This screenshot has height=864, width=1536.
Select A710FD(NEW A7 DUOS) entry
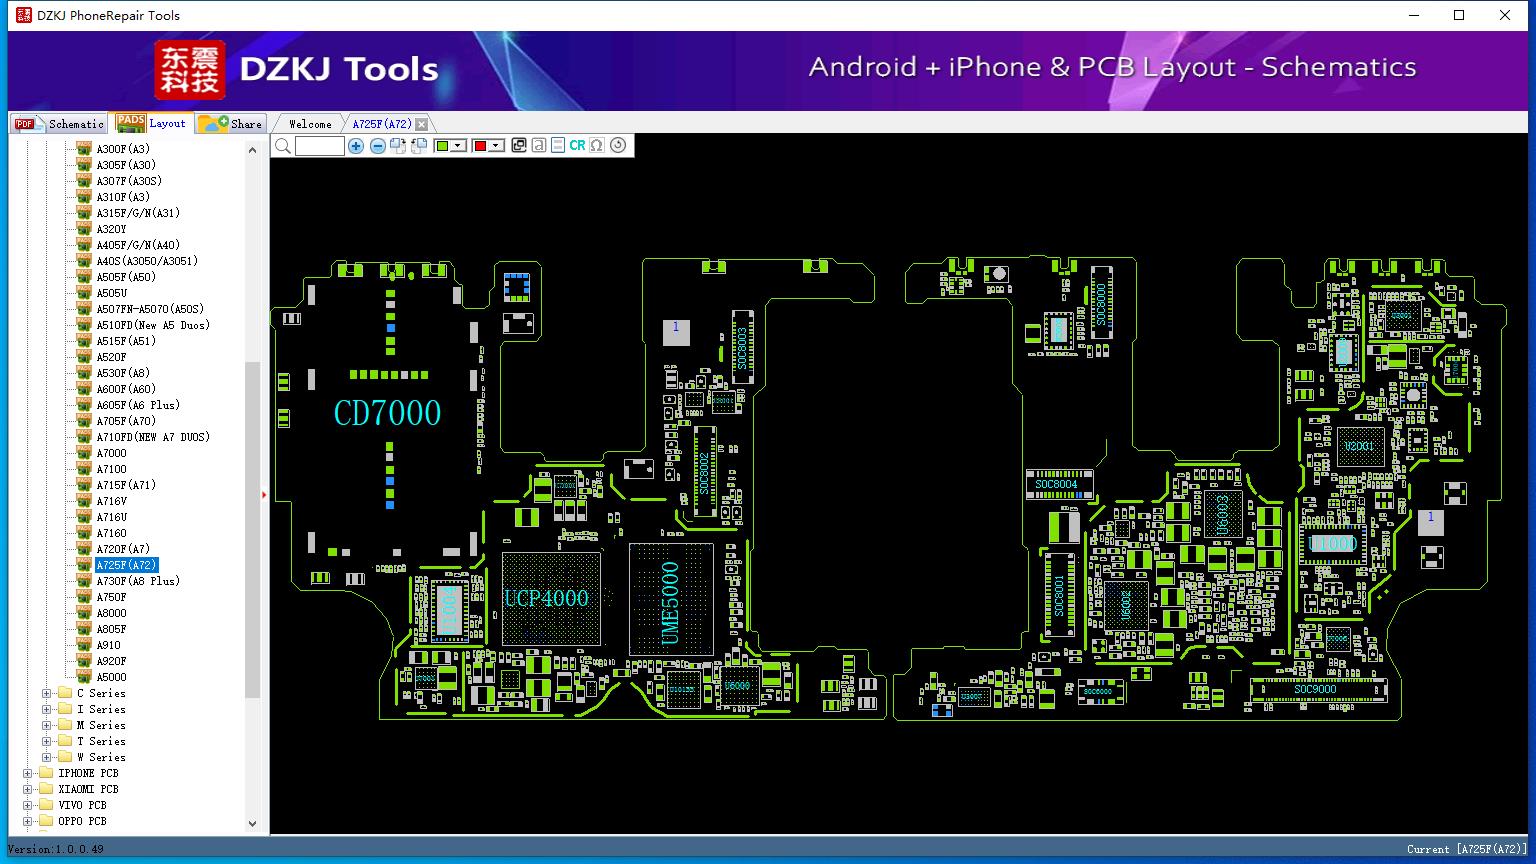153,437
